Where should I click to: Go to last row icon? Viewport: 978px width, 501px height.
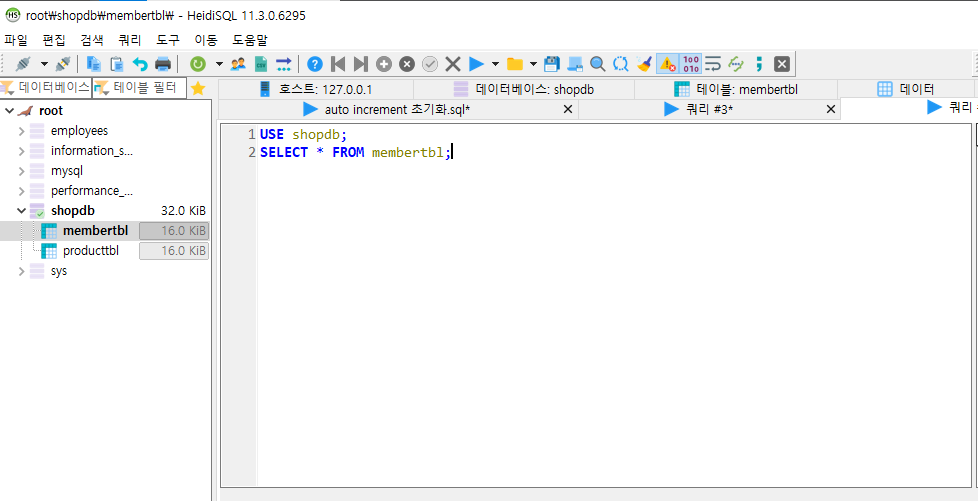361,64
